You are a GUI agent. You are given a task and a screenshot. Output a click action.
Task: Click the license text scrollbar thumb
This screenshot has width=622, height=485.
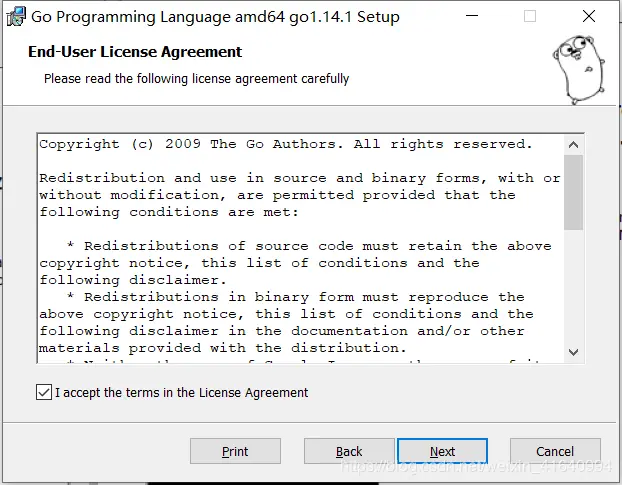pos(573,192)
